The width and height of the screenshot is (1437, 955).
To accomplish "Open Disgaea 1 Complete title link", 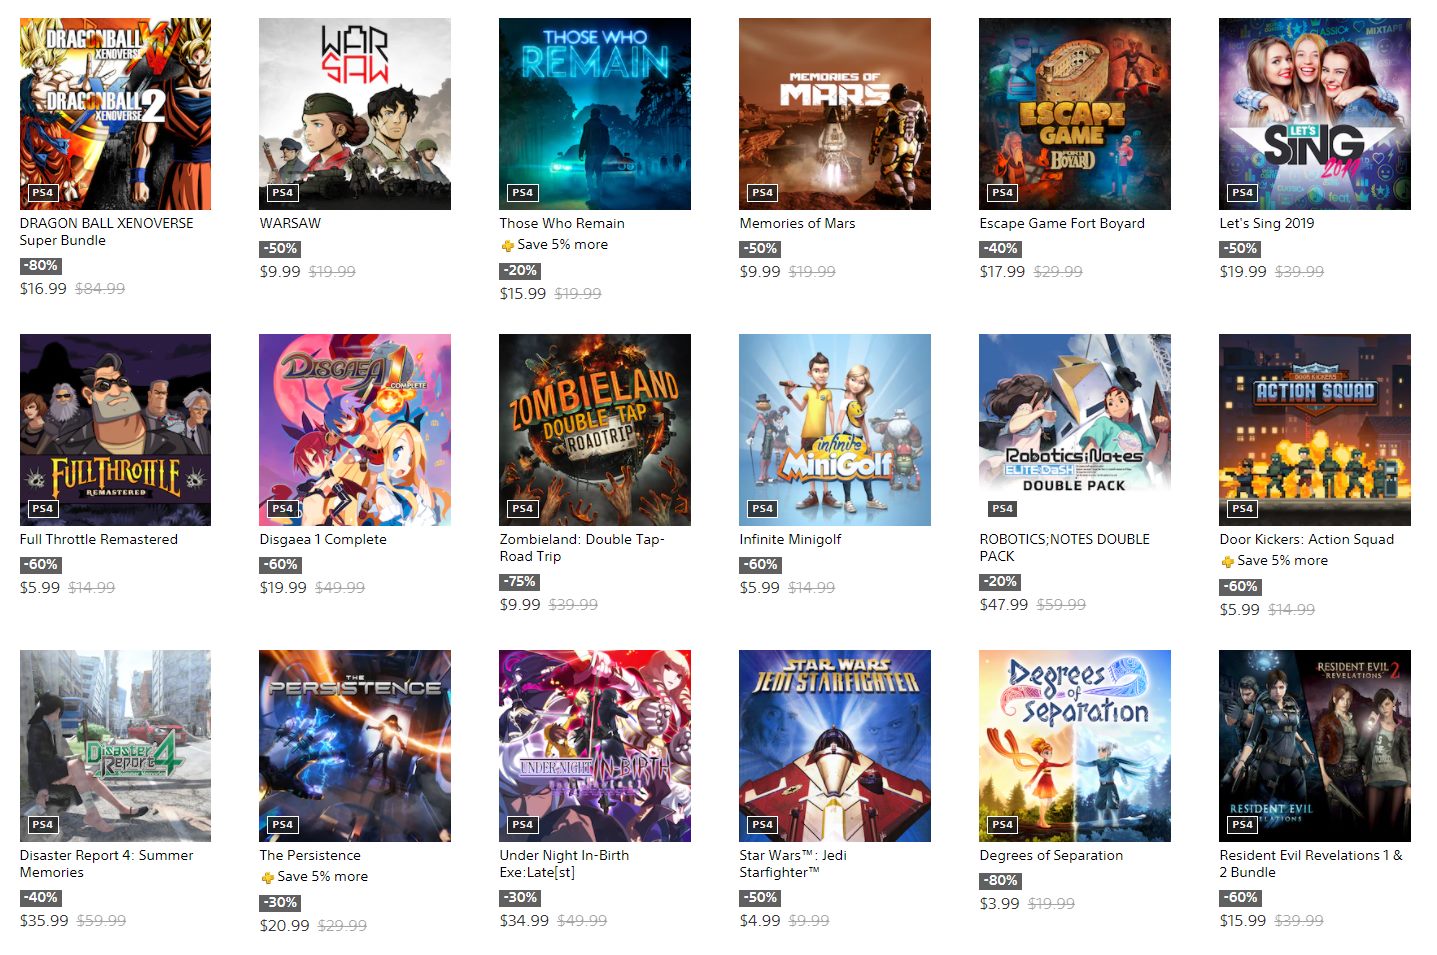I will [x=323, y=539].
